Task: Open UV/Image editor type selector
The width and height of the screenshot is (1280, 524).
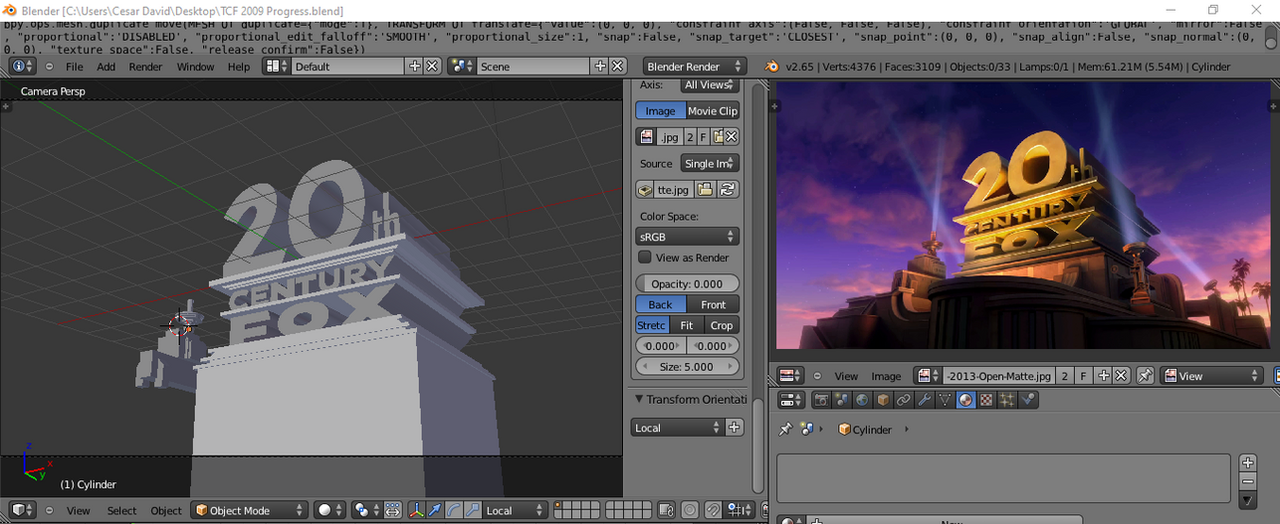Action: [x=791, y=376]
